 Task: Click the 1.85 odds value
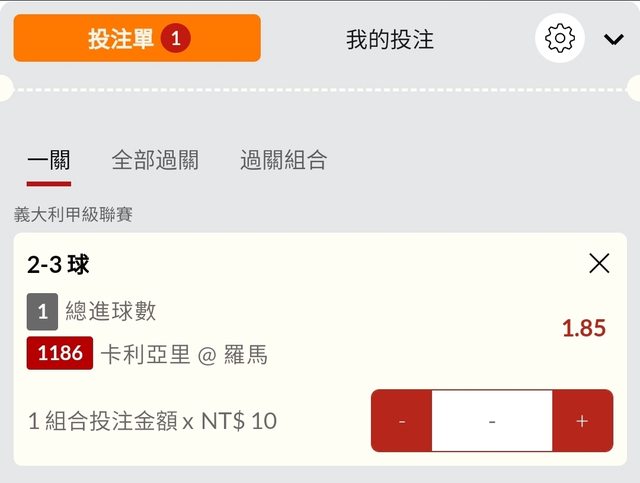tap(584, 328)
